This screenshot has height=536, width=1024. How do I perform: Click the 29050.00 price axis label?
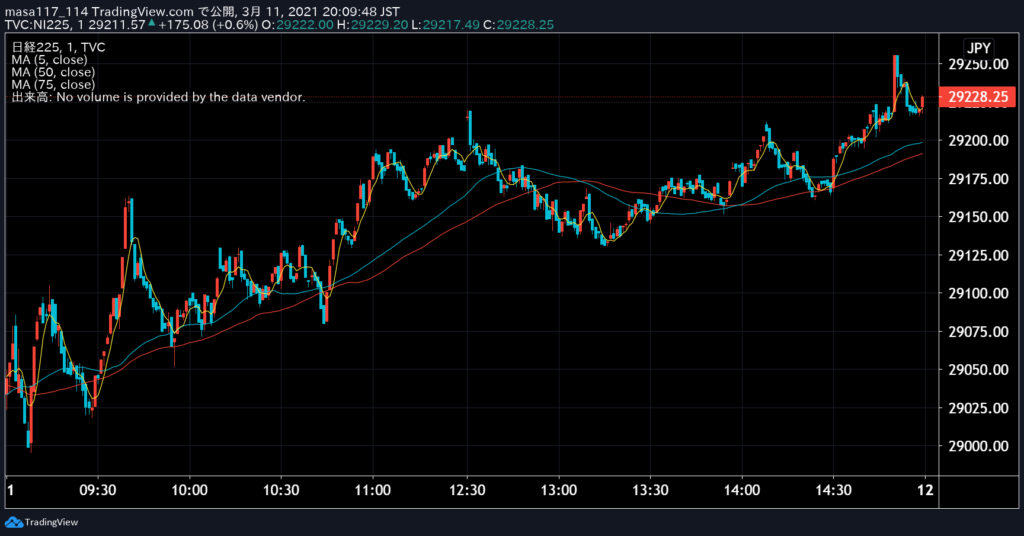[x=978, y=370]
